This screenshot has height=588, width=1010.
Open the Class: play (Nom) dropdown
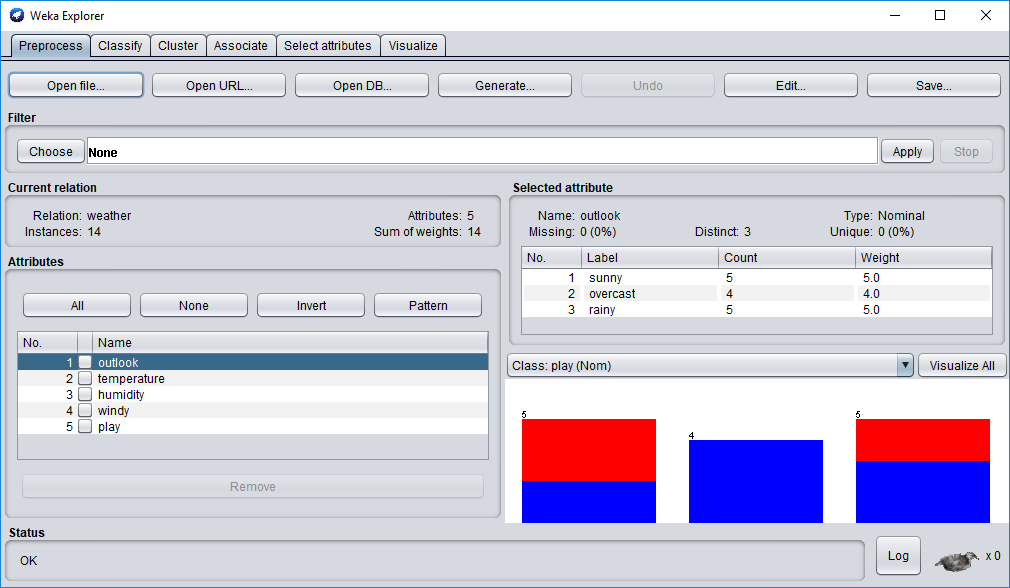click(710, 366)
